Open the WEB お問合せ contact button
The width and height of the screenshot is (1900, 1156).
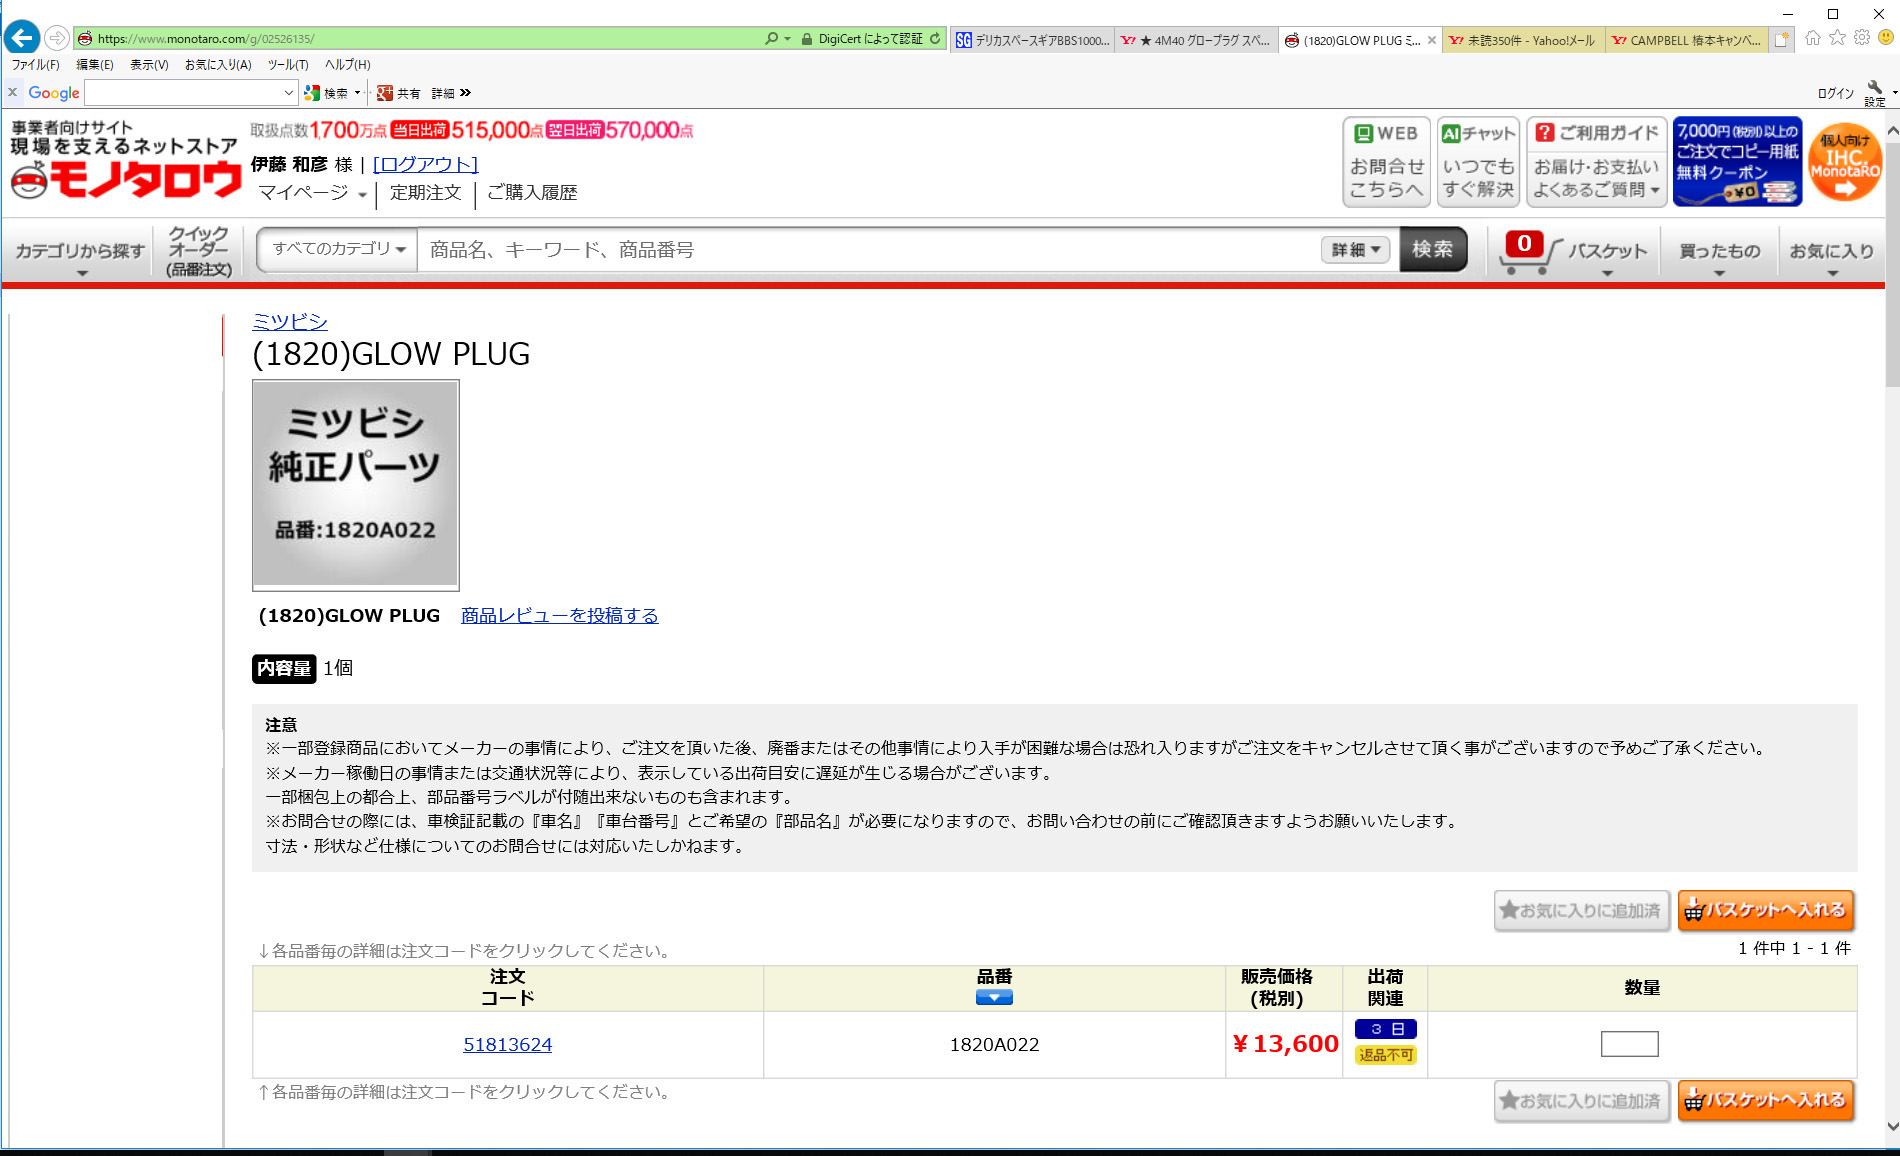[x=1387, y=162]
